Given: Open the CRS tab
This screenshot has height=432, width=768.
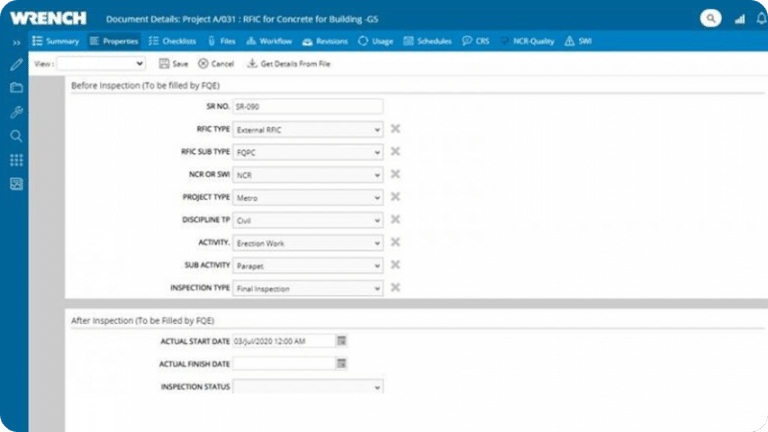Looking at the screenshot, I should (476, 41).
